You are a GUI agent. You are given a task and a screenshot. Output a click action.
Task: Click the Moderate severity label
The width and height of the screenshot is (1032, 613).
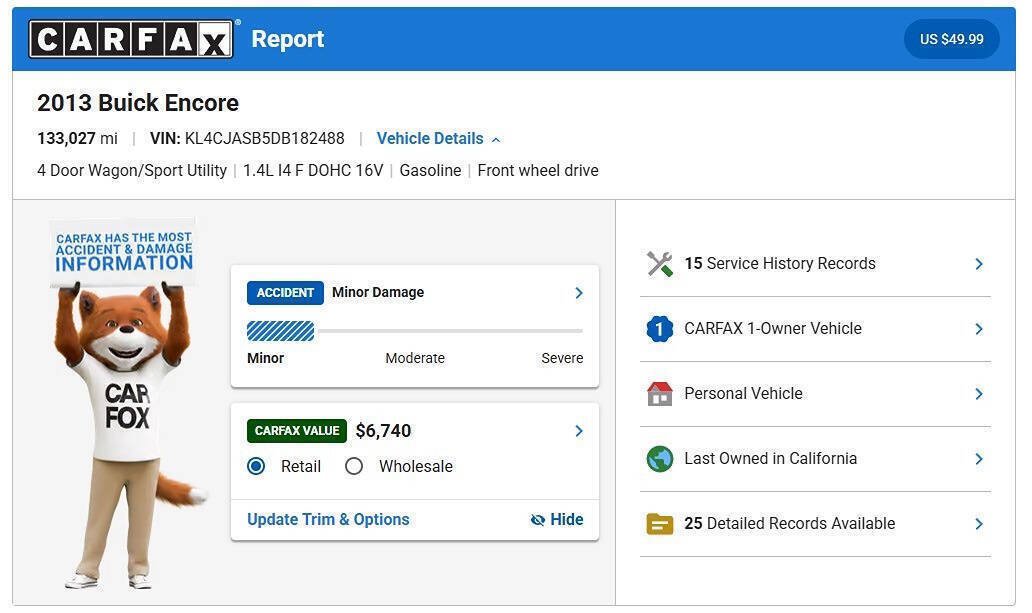[x=415, y=358]
